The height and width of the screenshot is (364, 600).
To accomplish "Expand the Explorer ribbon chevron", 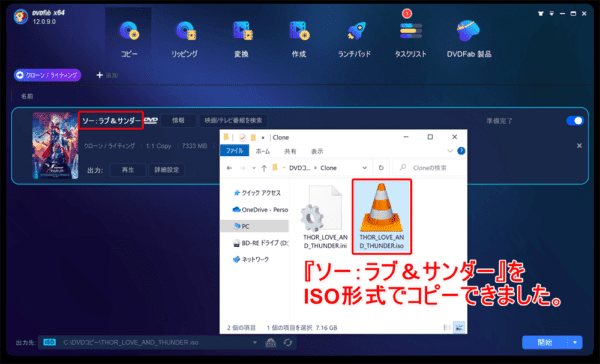I will (x=450, y=151).
